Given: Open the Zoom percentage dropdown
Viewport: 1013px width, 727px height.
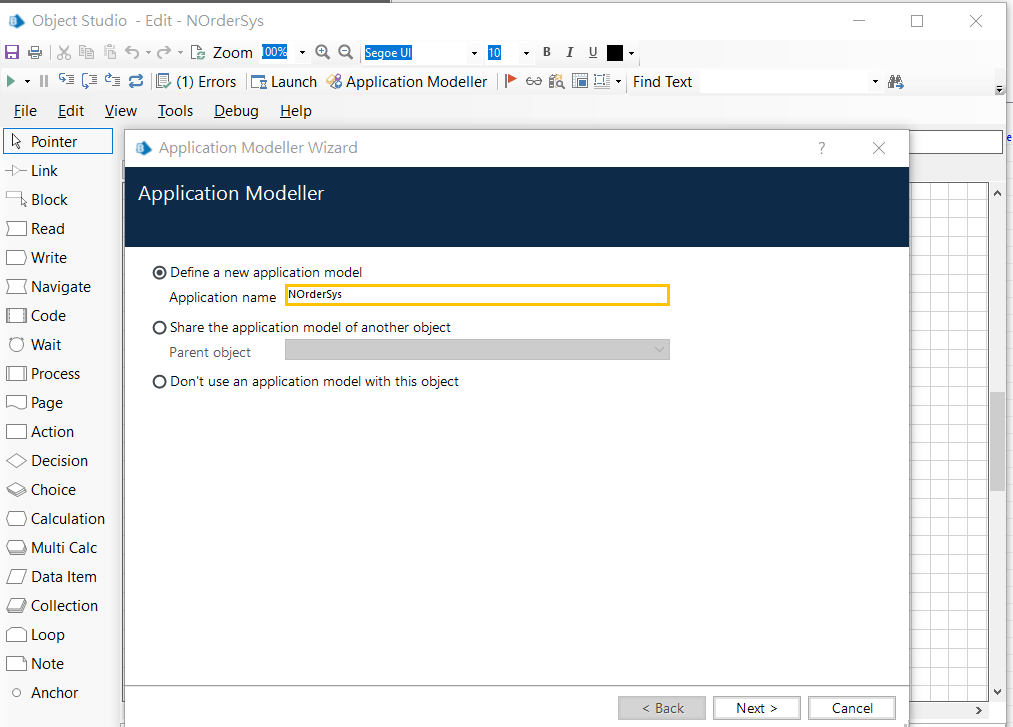Looking at the screenshot, I should coord(302,53).
